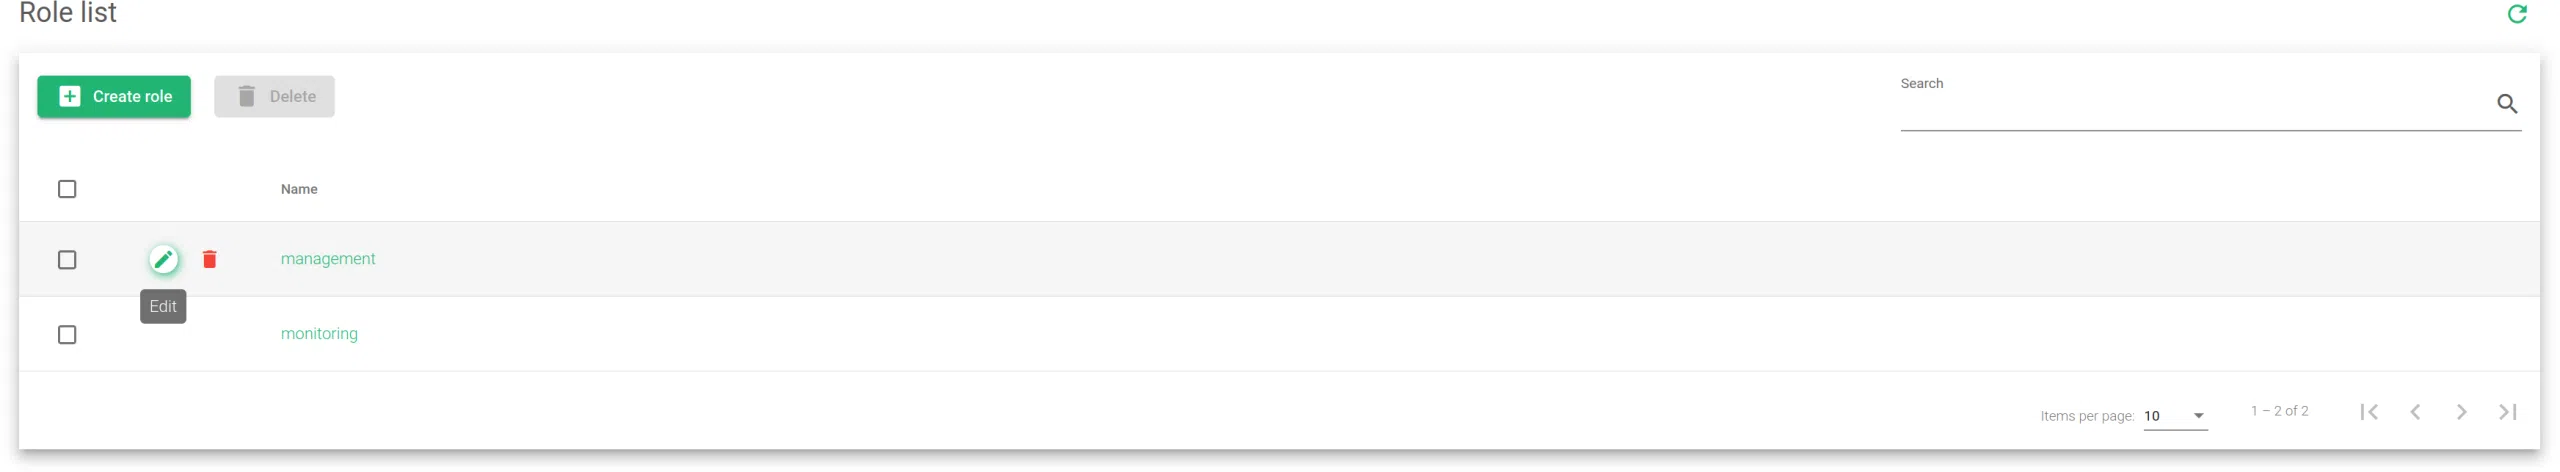Click the red trash icon for management
The image size is (2560, 472).
tap(210, 260)
